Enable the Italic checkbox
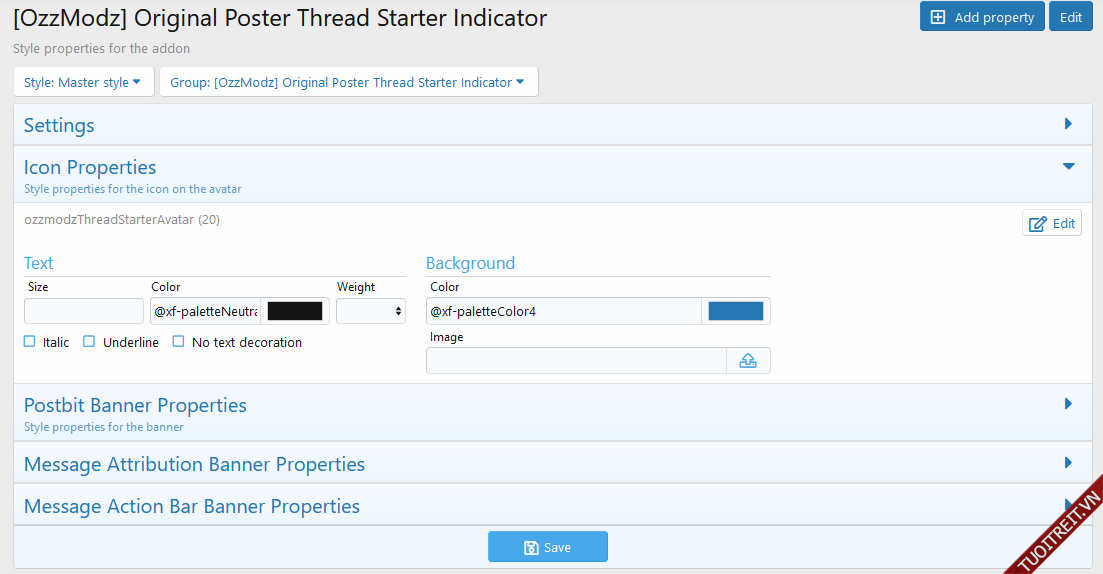The image size is (1103, 574). (x=30, y=342)
